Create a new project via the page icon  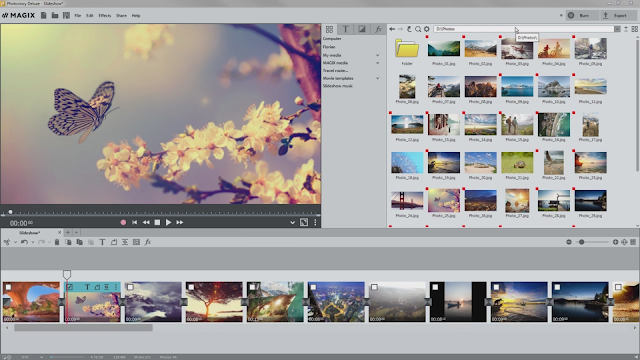coord(44,16)
